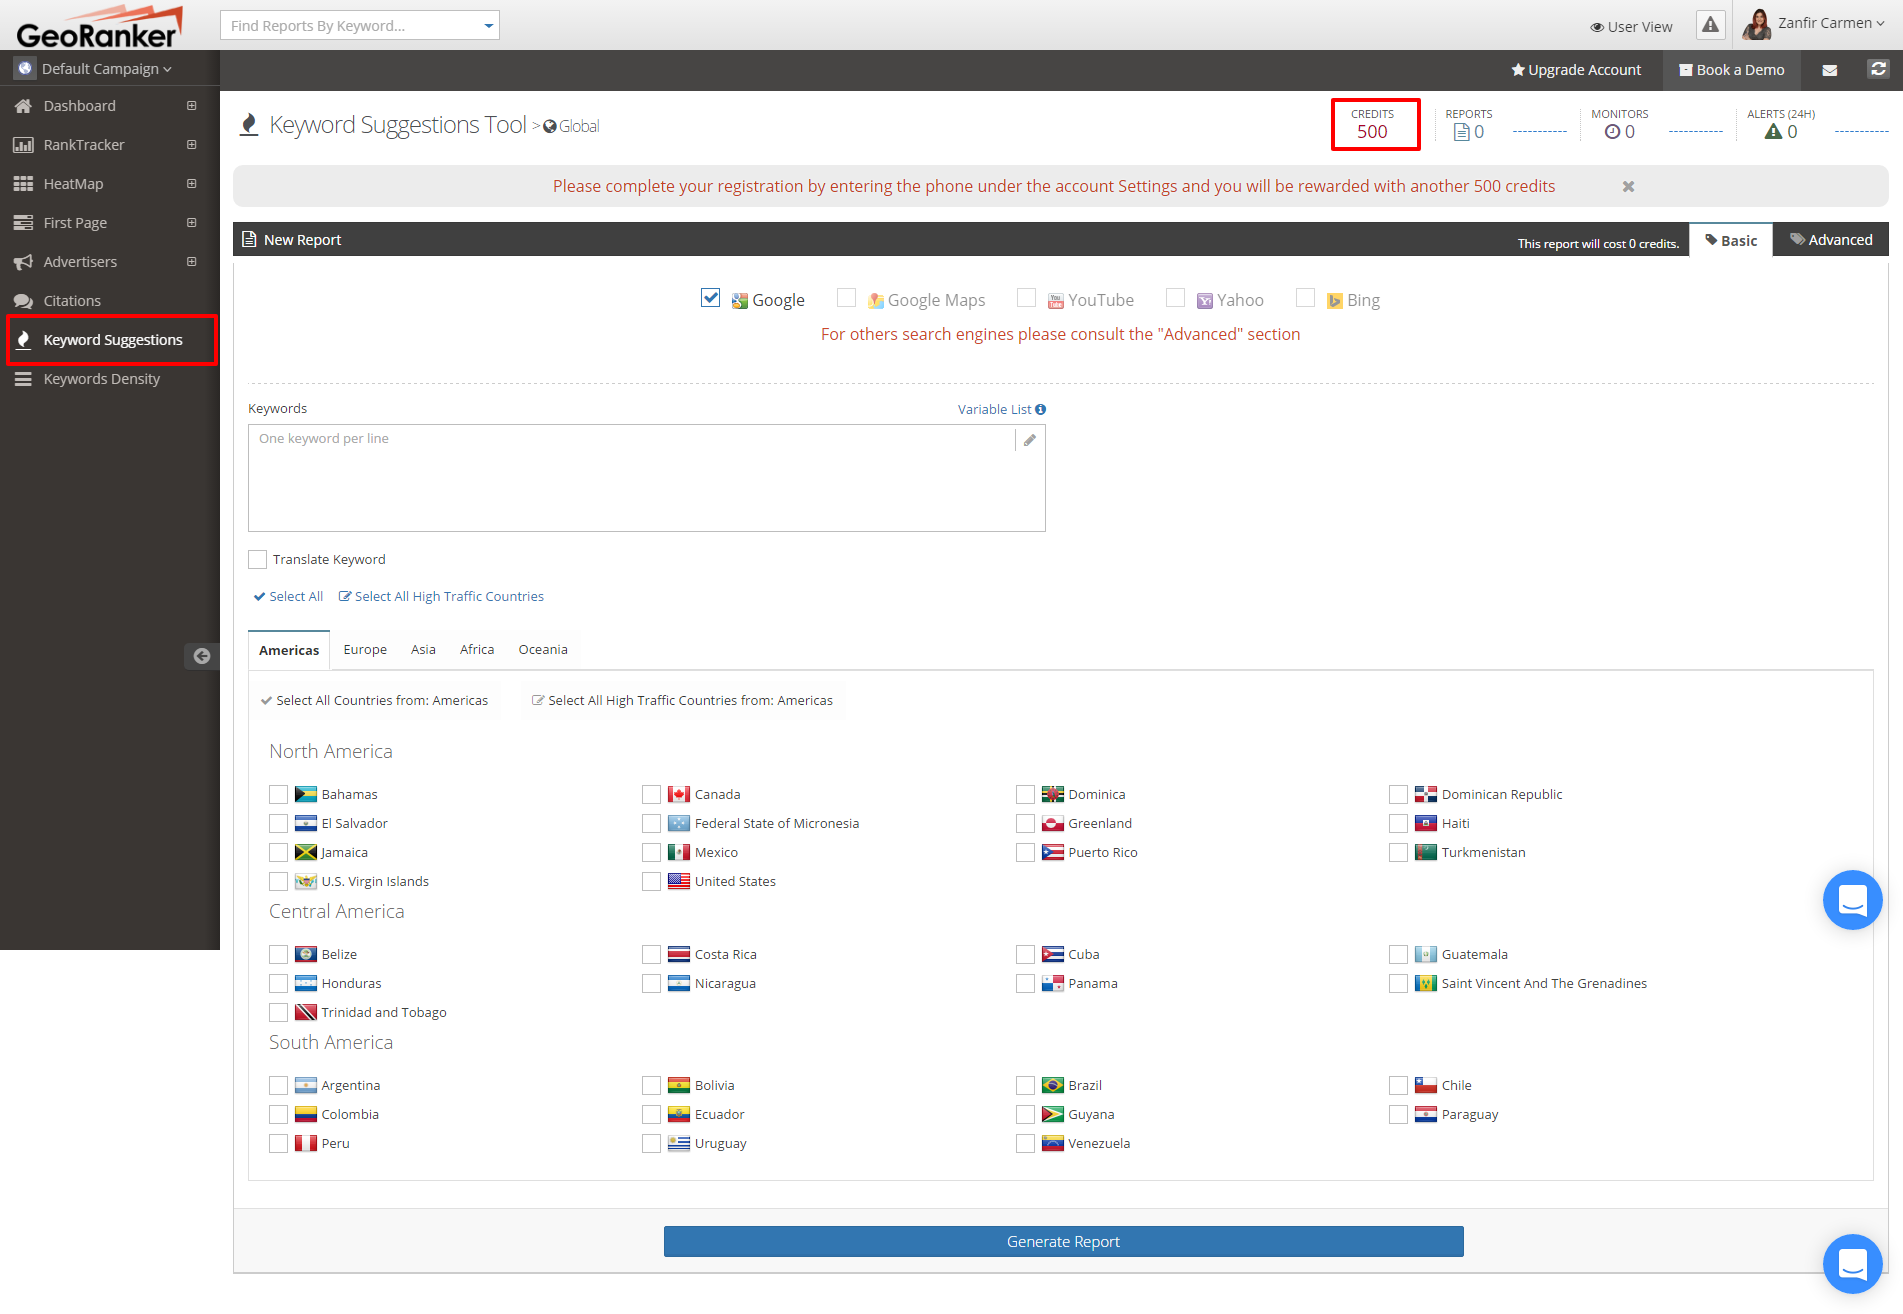Check the Canada country checkbox

click(x=651, y=794)
